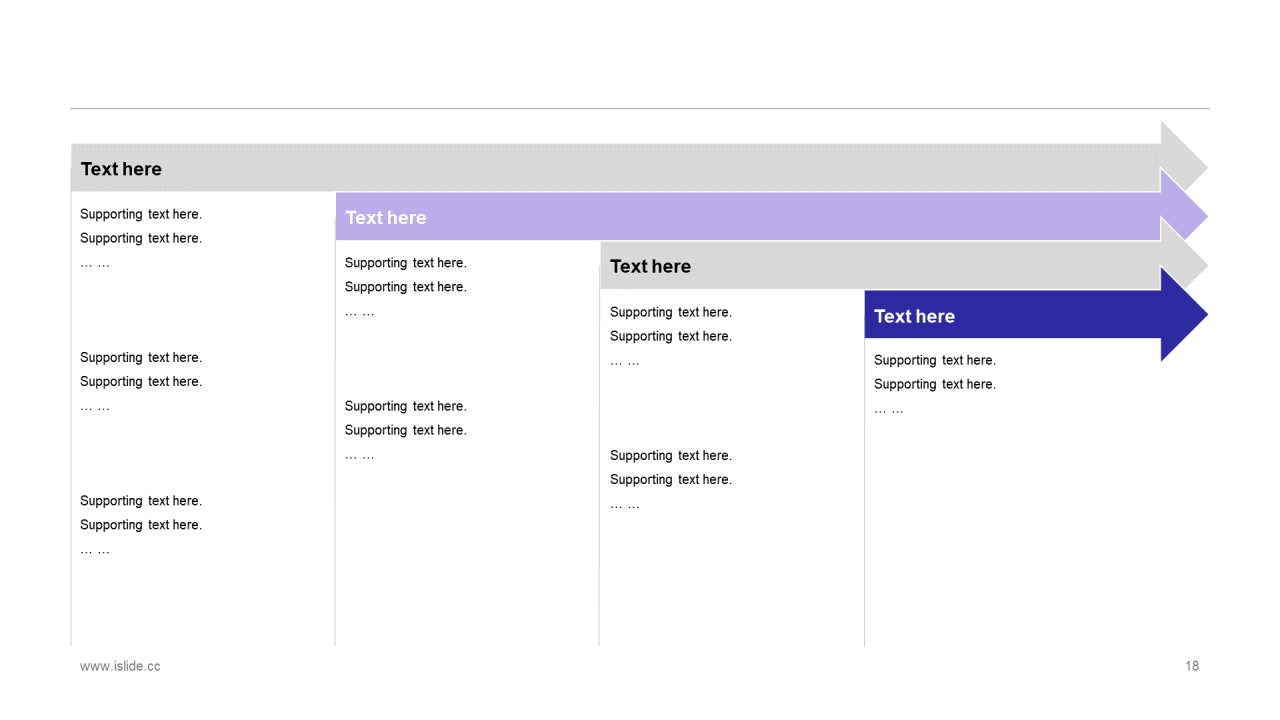Select the ellipsis line under dark blue arrow column
The width and height of the screenshot is (1280, 720).
tap(889, 409)
